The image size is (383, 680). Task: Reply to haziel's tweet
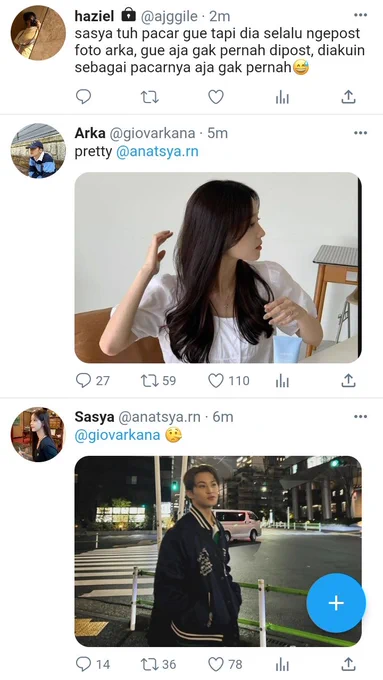point(83,97)
